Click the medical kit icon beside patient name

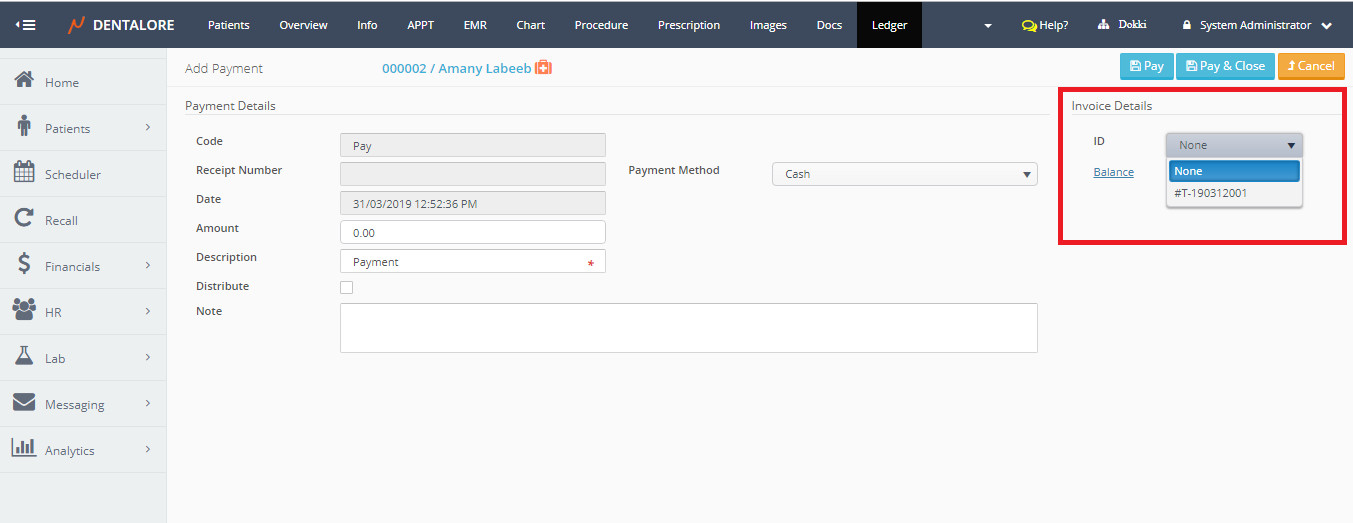(x=544, y=68)
